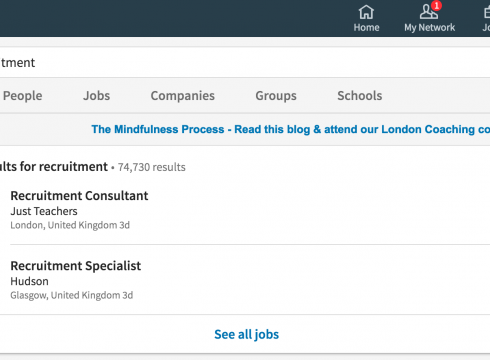Screen dimensions: 490x360
Task: Open the Schools search tab
Action: tap(360, 96)
